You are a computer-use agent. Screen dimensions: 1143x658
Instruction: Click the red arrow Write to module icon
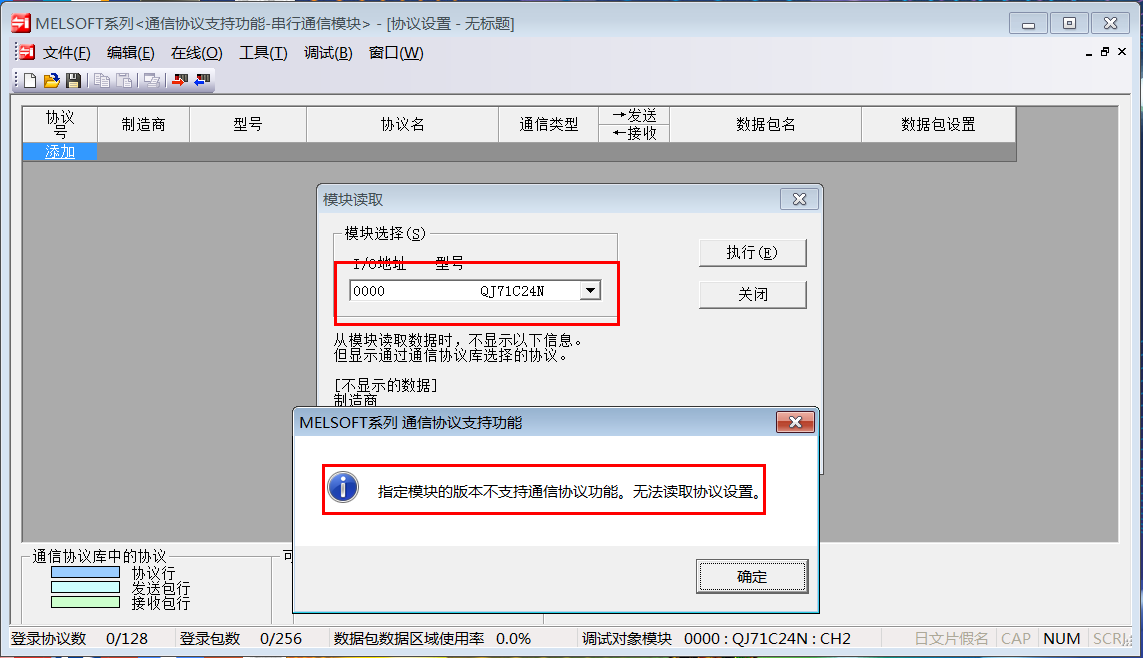click(179, 80)
